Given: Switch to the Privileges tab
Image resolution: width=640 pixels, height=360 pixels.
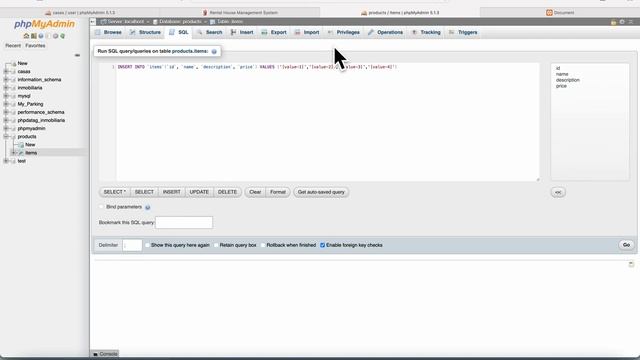Looking at the screenshot, I should [x=344, y=32].
